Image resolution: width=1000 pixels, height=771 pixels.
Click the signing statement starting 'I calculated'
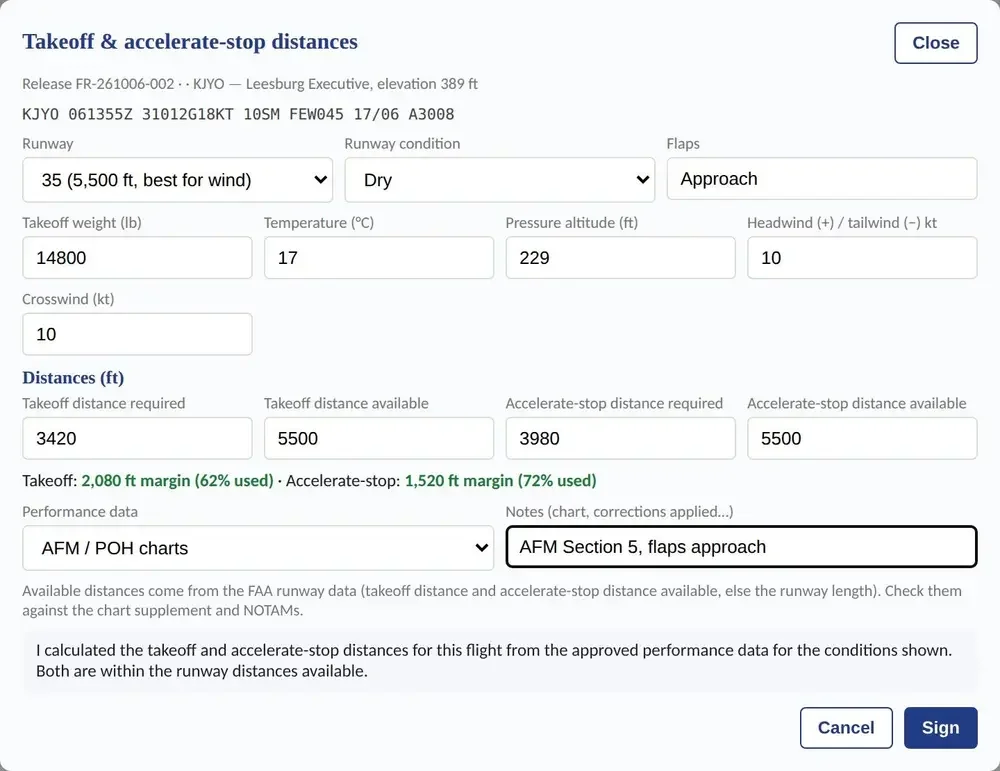pyautogui.click(x=500, y=661)
